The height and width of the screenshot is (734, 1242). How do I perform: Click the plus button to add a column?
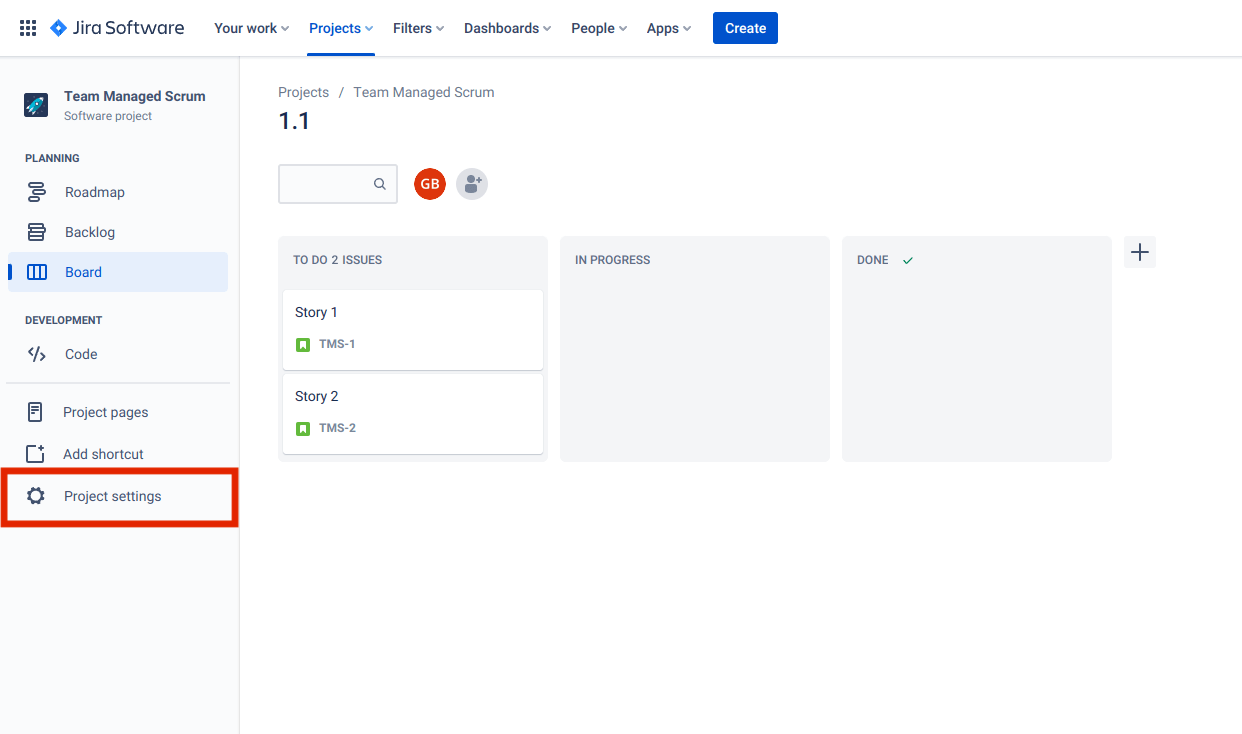pyautogui.click(x=1139, y=252)
